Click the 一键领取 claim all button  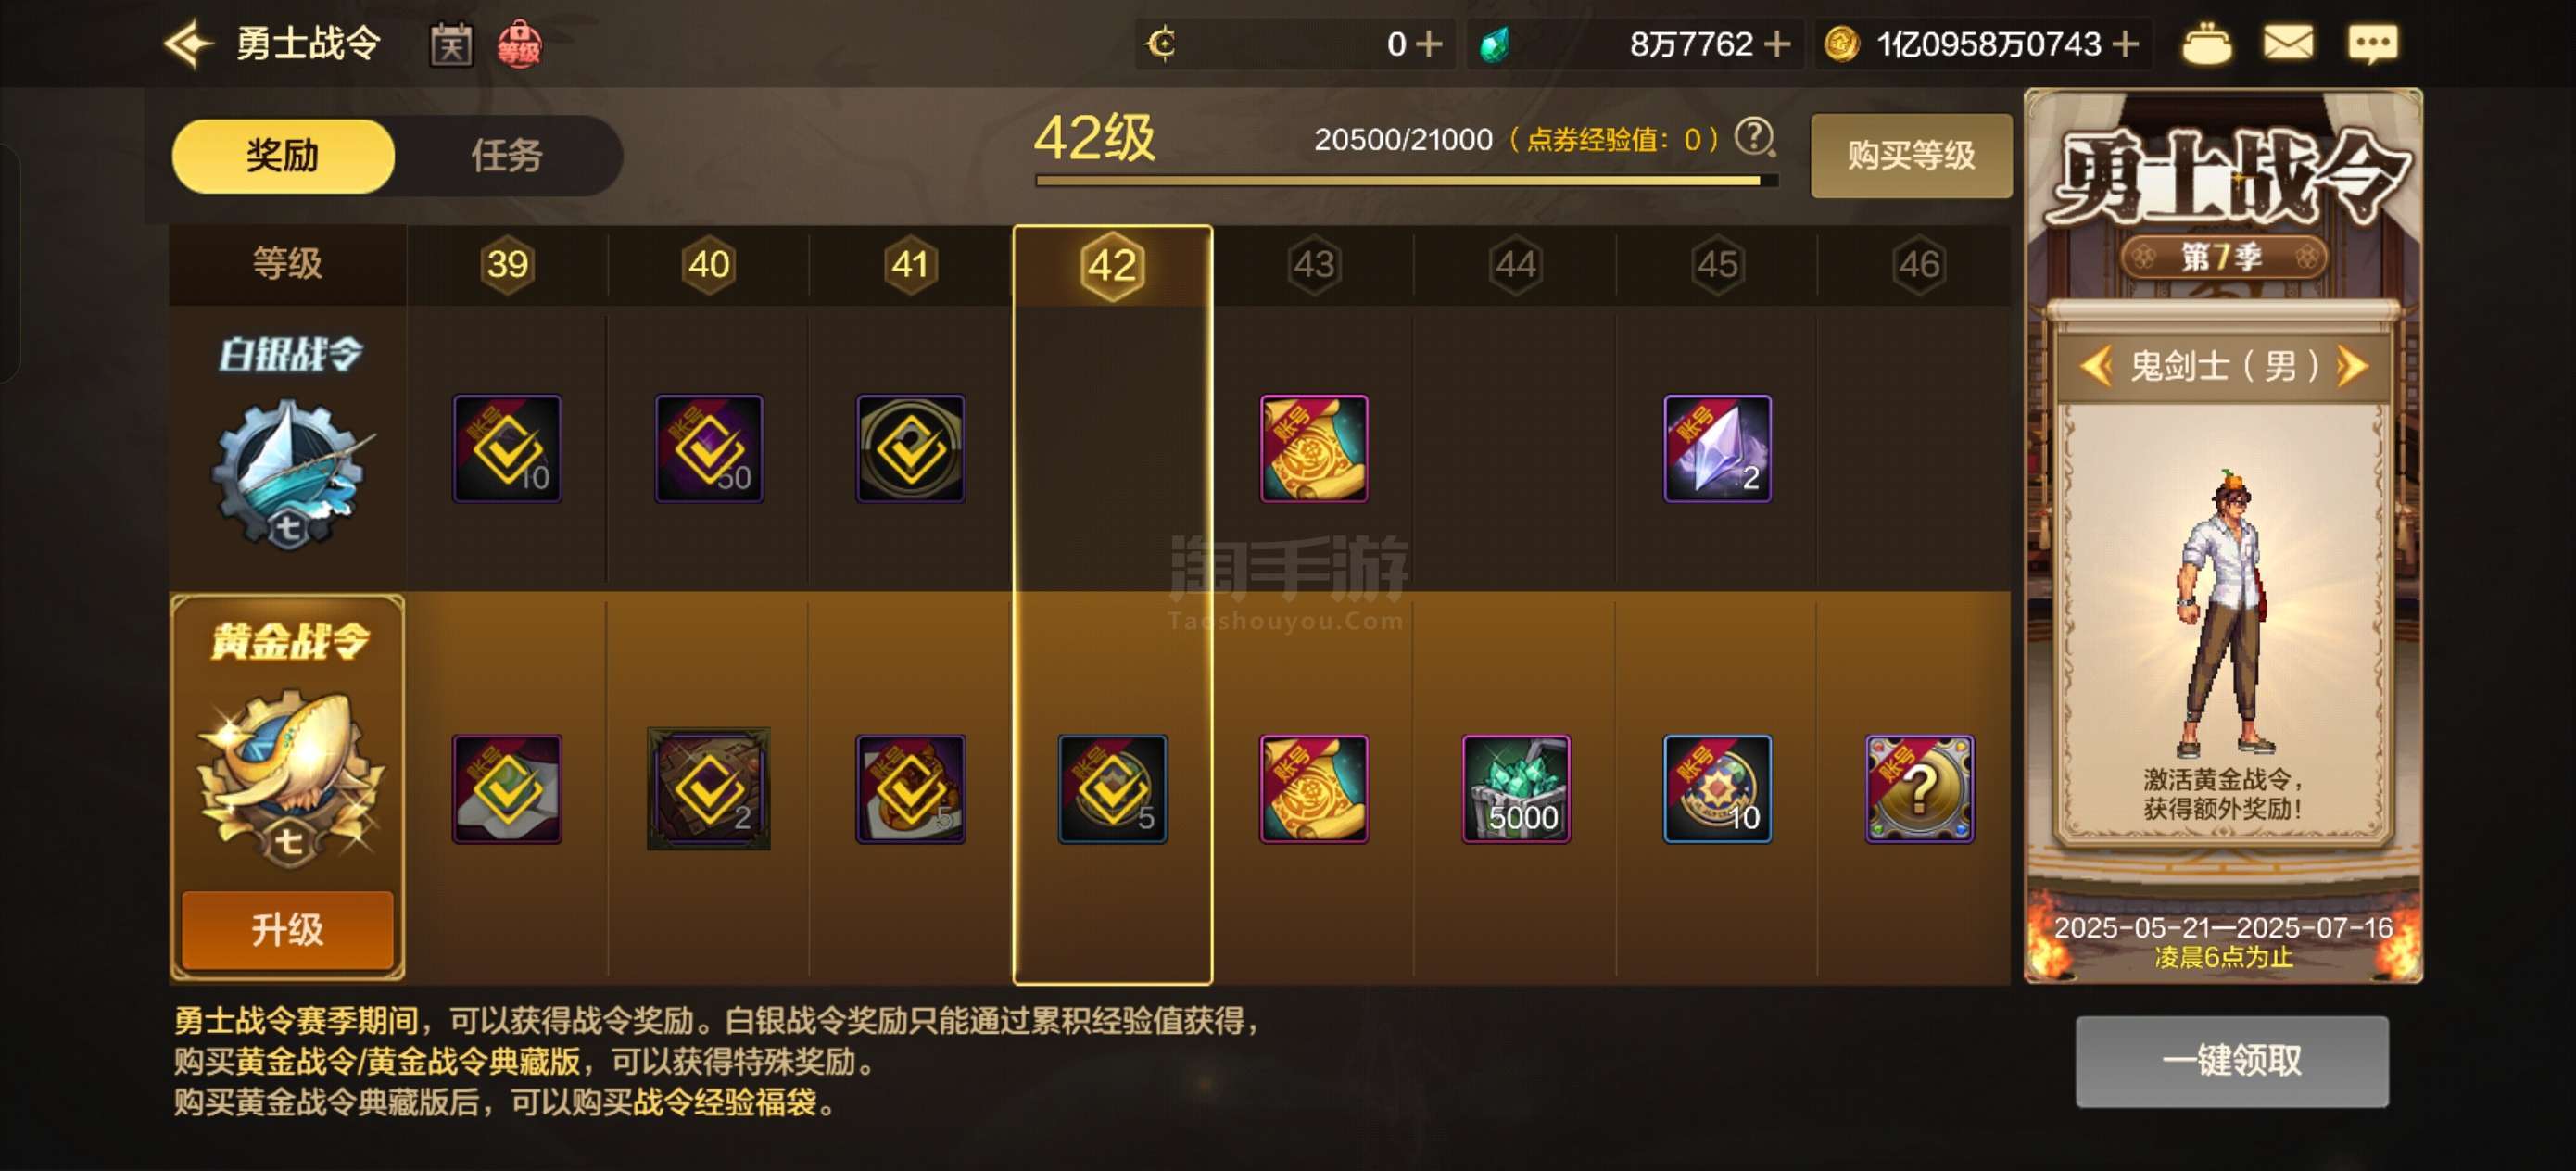click(2232, 1060)
